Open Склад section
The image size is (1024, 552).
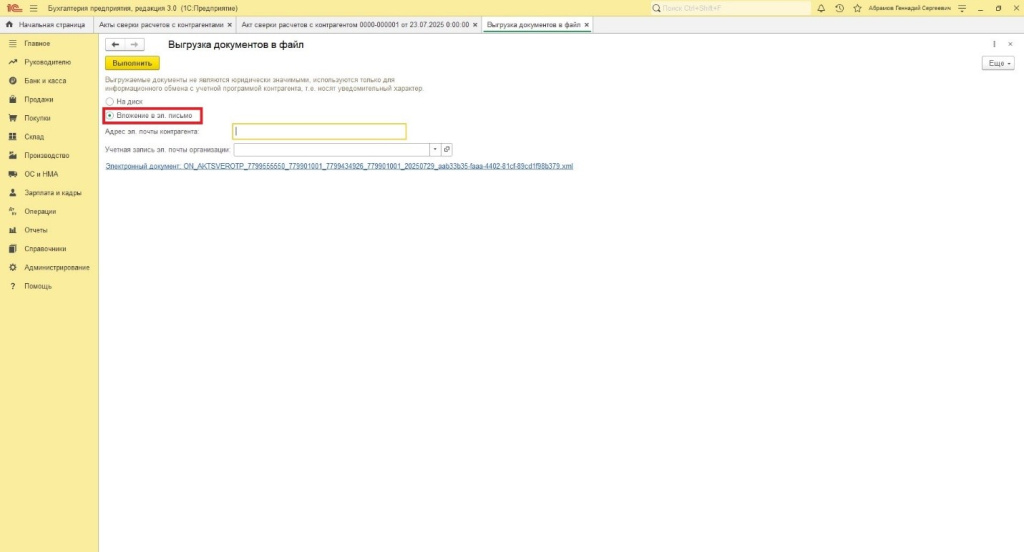click(34, 137)
